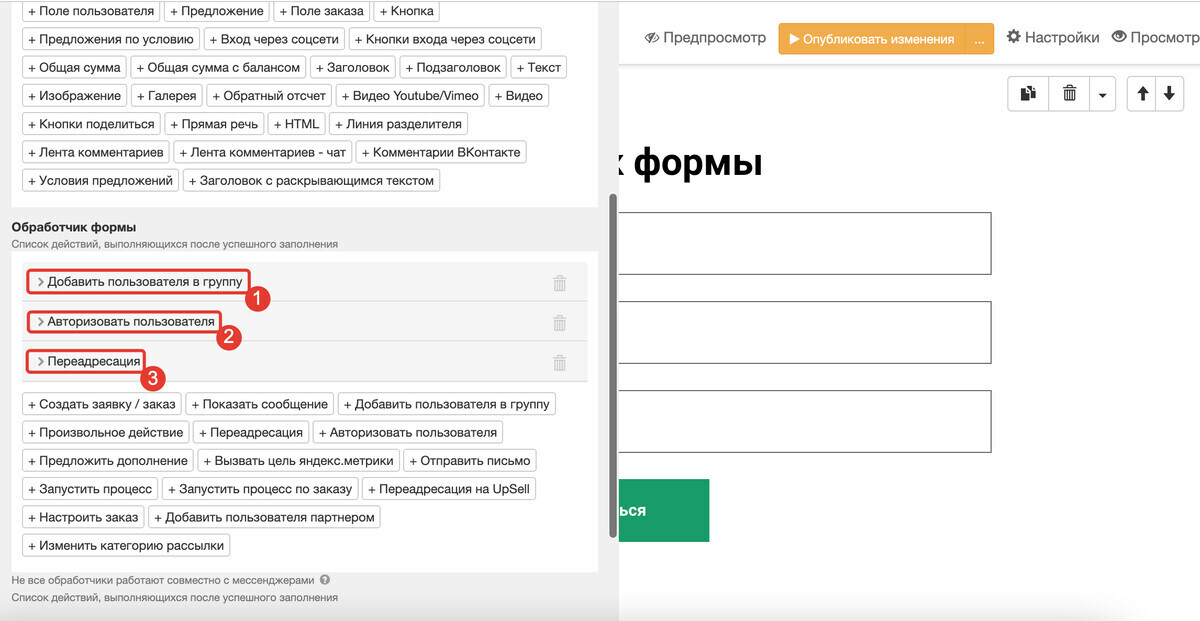This screenshot has height=621, width=1200.
Task: Publish with the 'Опубликовать изменения' button
Action: coord(871,39)
